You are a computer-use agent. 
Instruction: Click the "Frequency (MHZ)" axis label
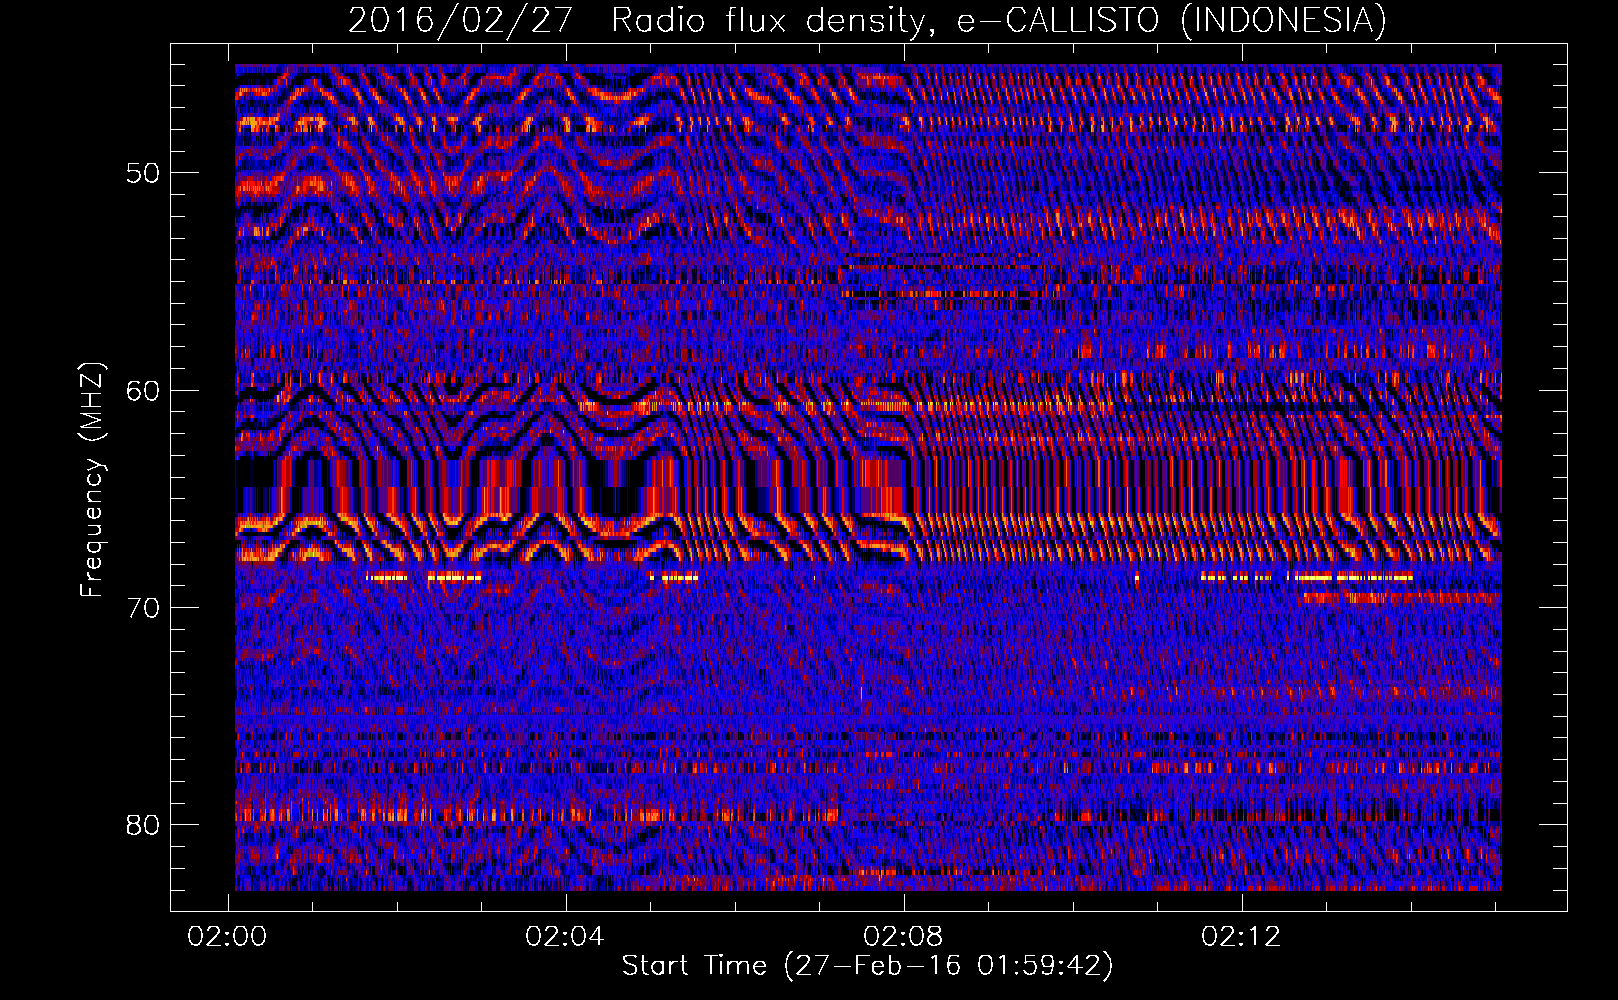(92, 480)
